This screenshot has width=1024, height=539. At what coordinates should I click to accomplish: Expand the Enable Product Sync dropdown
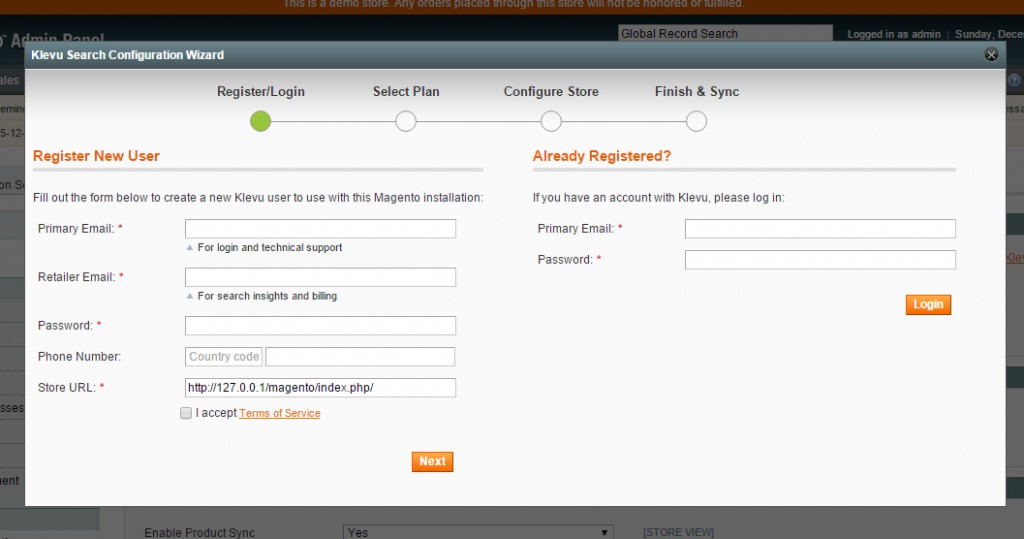click(x=478, y=532)
